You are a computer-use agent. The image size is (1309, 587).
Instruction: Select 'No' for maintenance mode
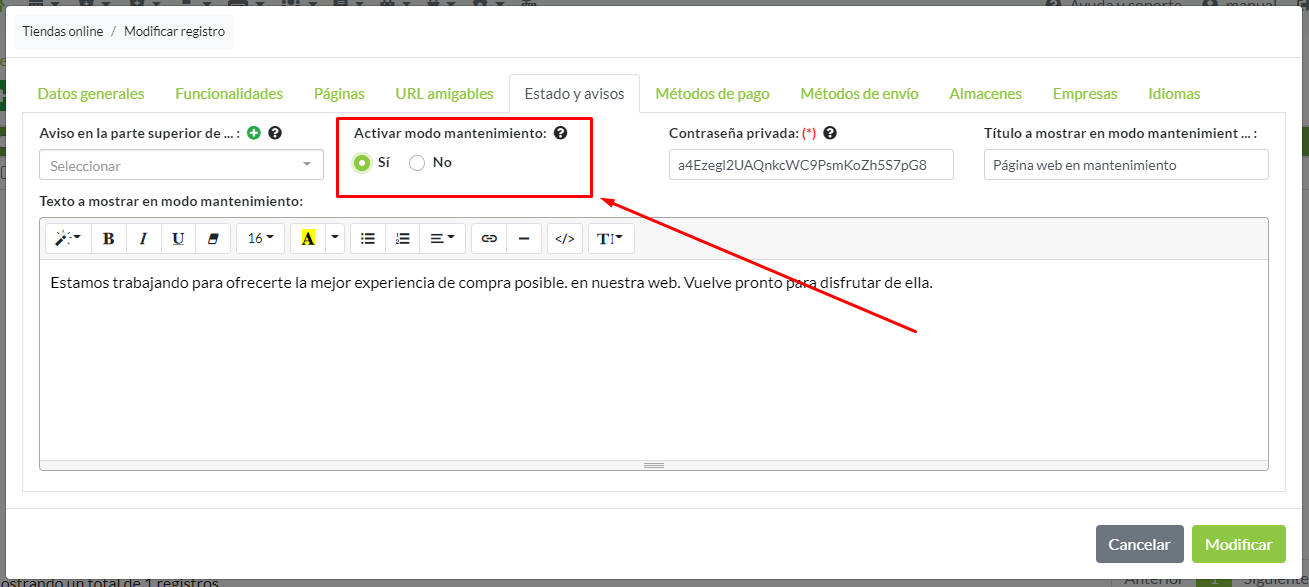click(x=418, y=163)
